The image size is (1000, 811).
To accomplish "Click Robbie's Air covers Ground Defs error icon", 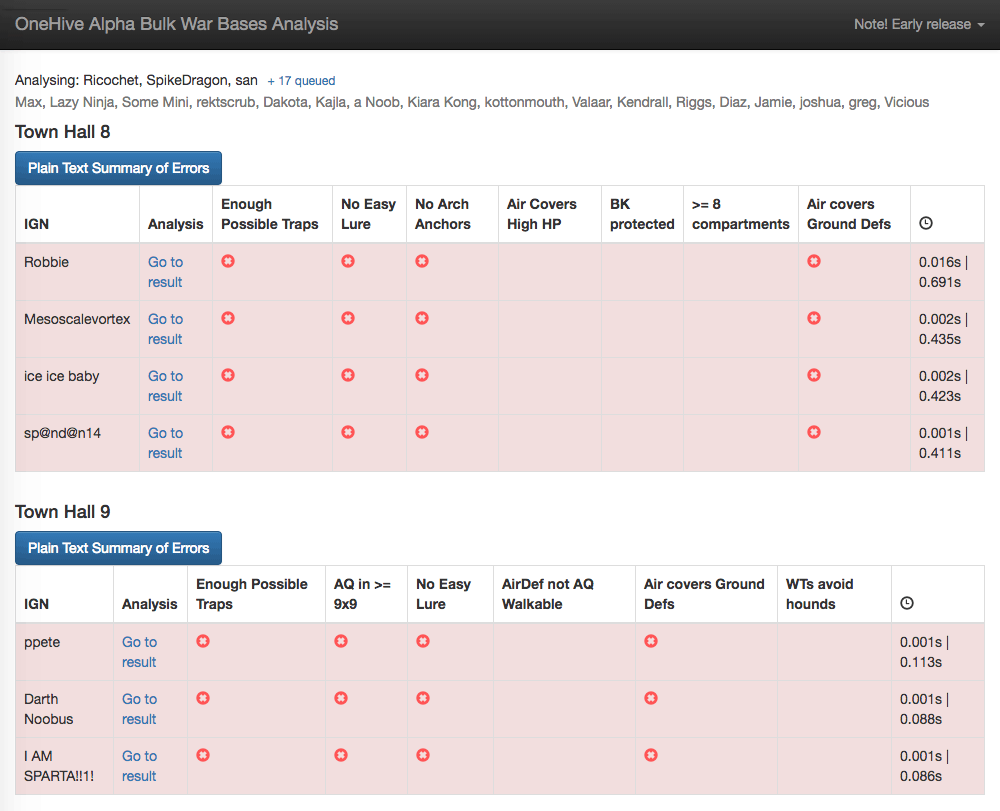I will (814, 261).
